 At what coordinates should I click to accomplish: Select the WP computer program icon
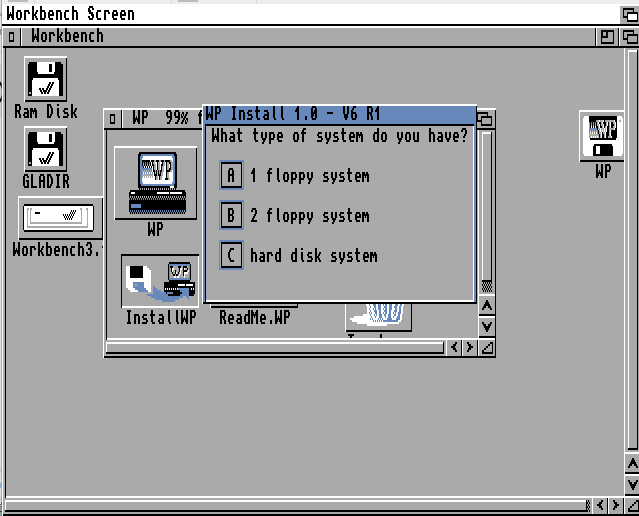coord(156,183)
